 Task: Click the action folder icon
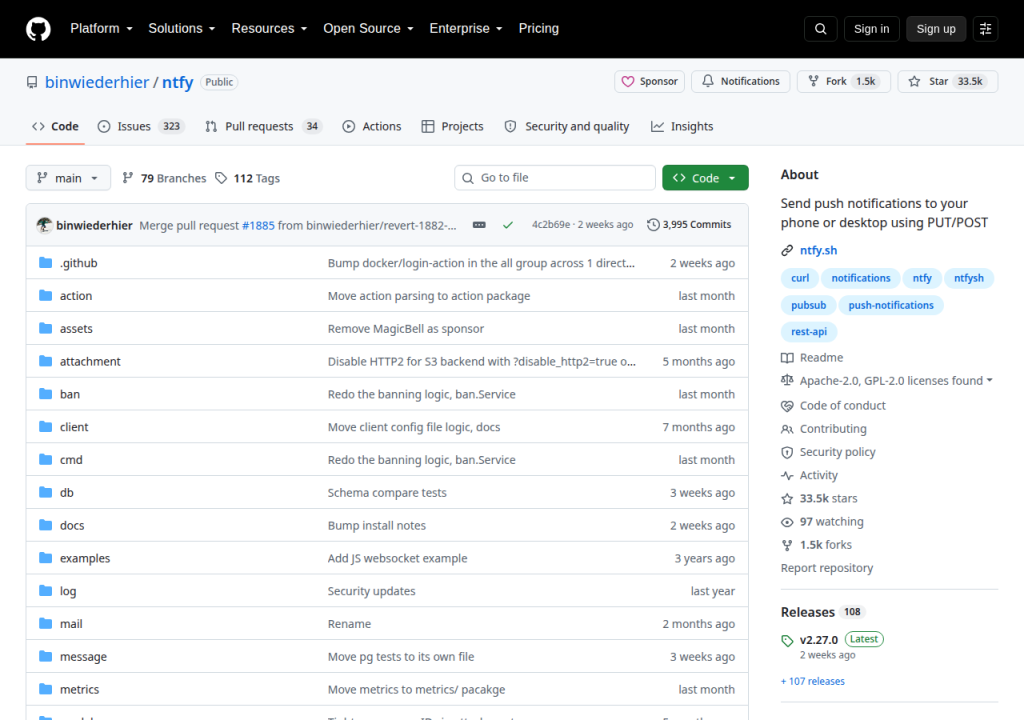click(45, 295)
